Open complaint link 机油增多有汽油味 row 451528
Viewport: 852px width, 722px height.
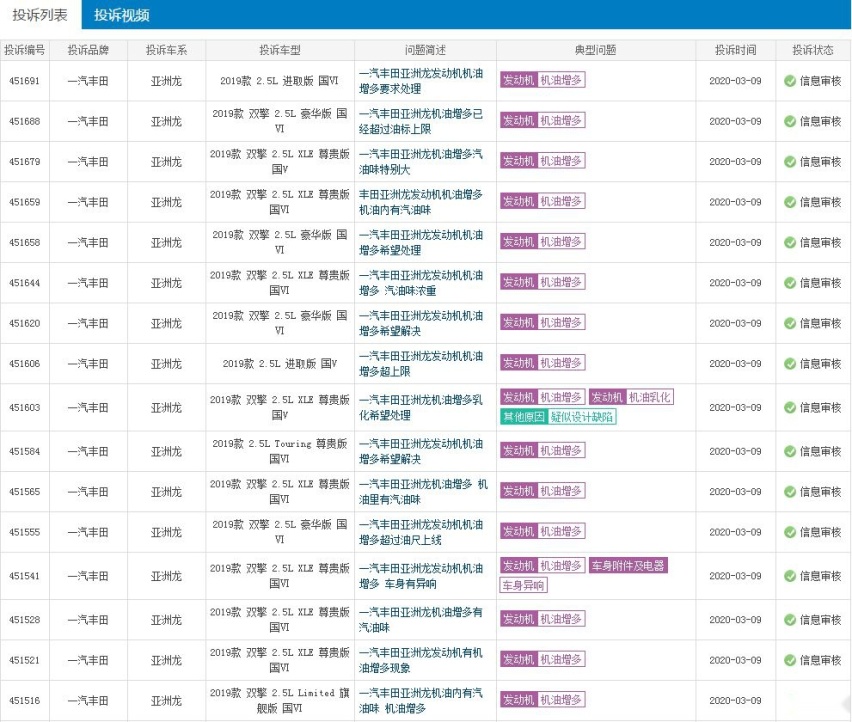click(421, 620)
